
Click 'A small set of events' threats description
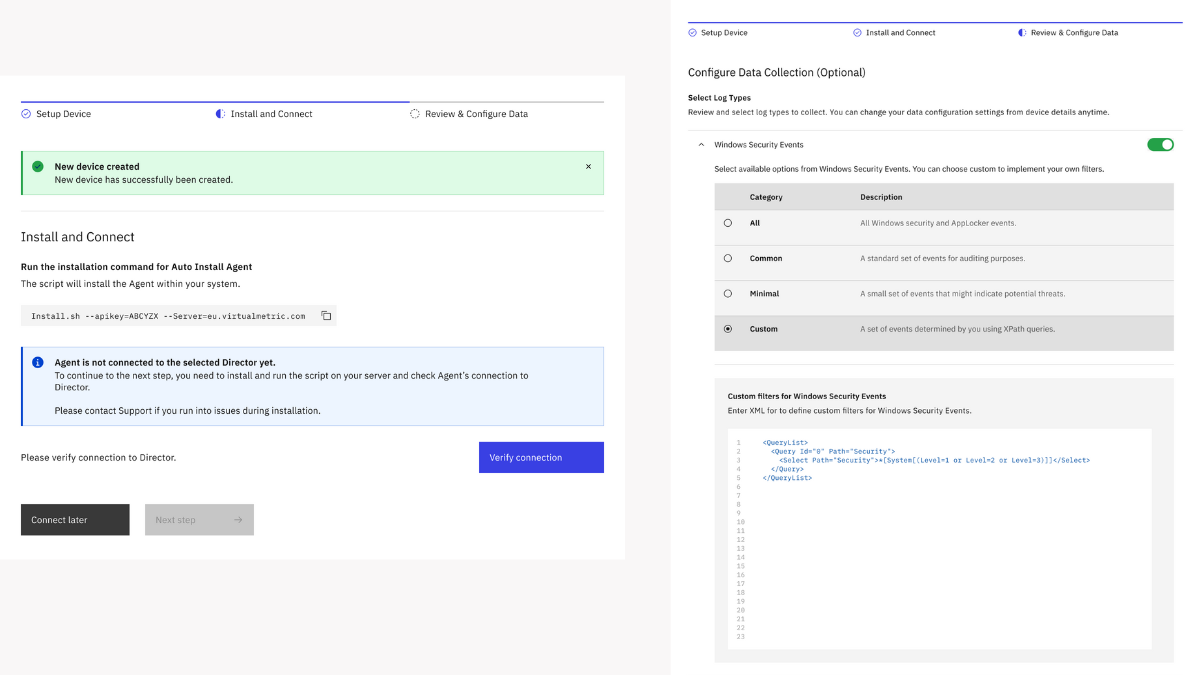962,293
